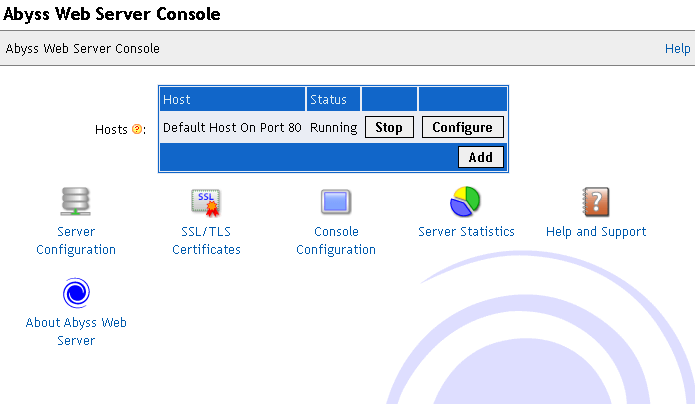
Task: Click the Host column header
Action: point(232,99)
